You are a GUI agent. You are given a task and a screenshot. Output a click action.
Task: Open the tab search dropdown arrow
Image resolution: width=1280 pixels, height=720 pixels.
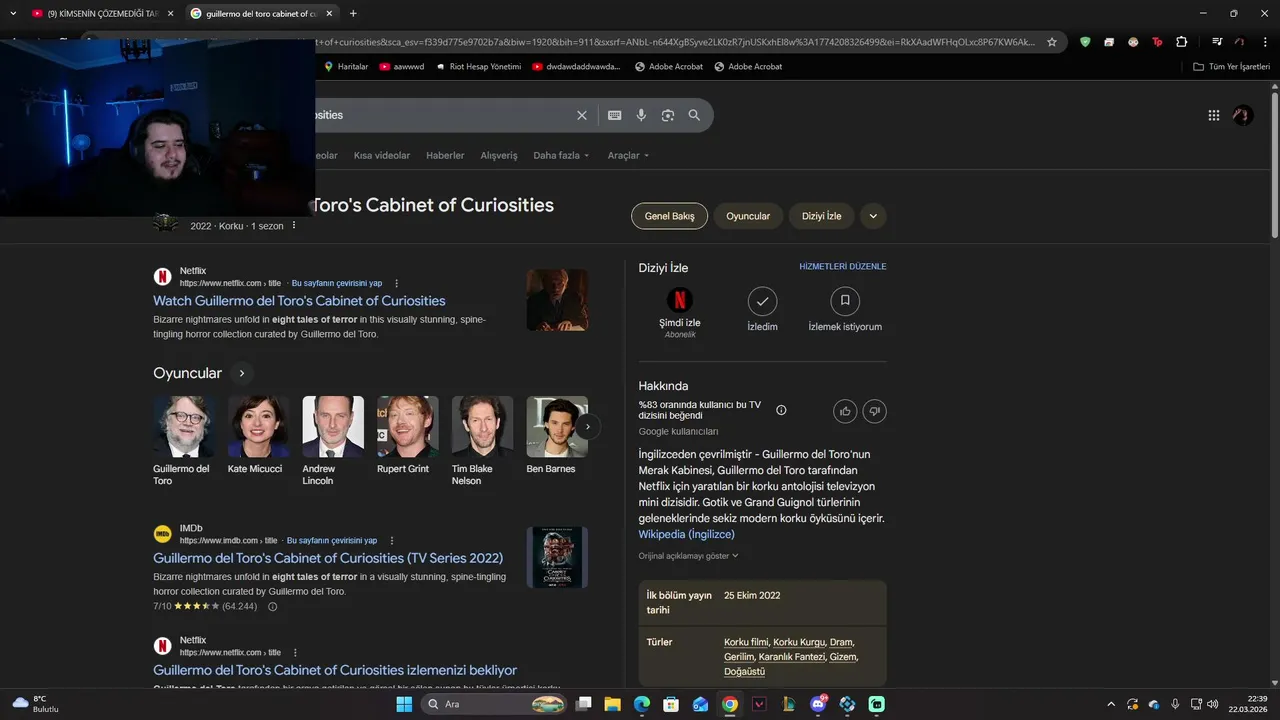coord(13,13)
